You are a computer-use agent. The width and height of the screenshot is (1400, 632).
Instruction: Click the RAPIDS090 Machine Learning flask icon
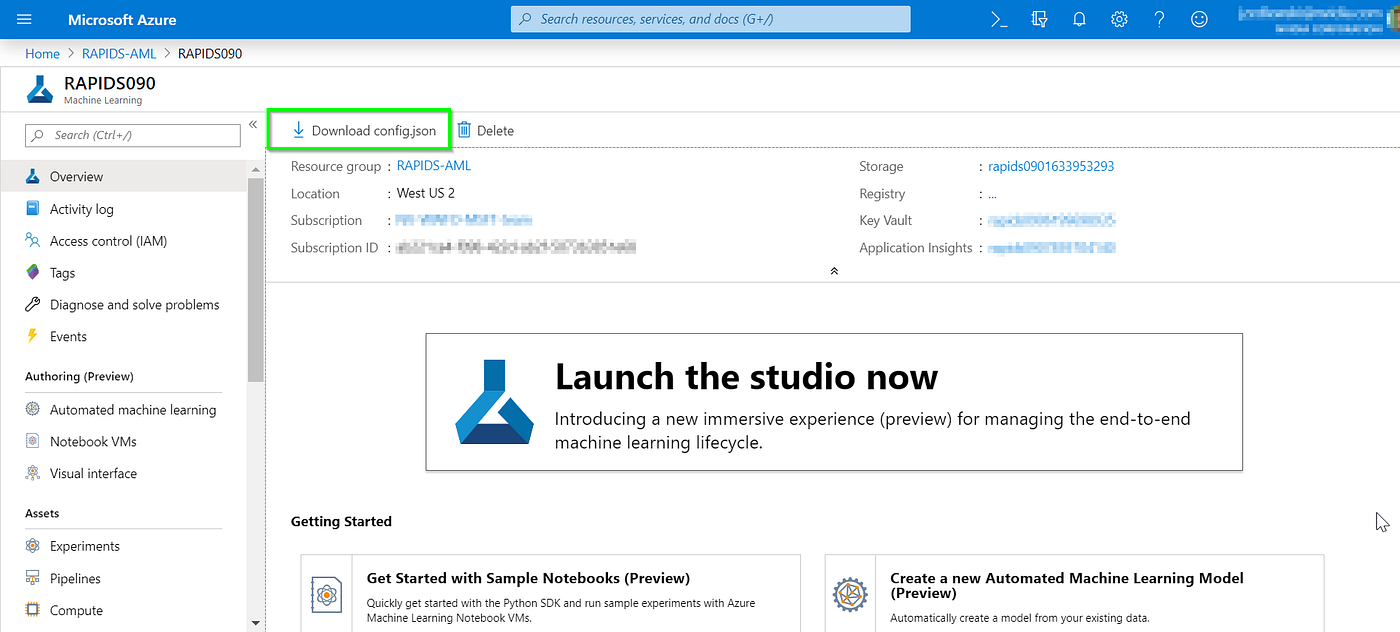tap(40, 89)
